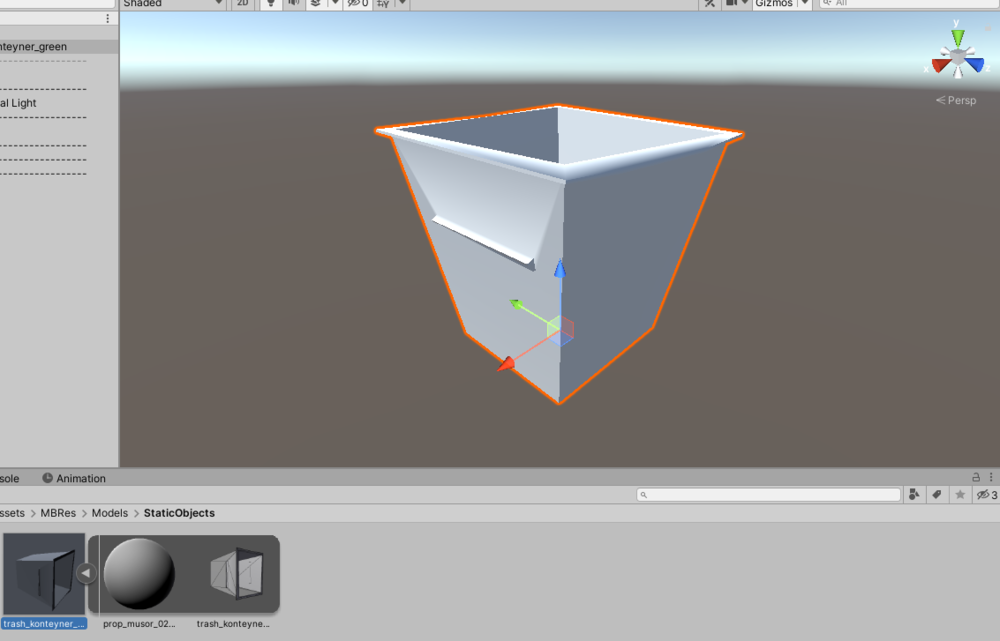Viewport: 1000px width, 641px height.
Task: Toggle hidden packages eye icon showing 3
Action: [987, 494]
